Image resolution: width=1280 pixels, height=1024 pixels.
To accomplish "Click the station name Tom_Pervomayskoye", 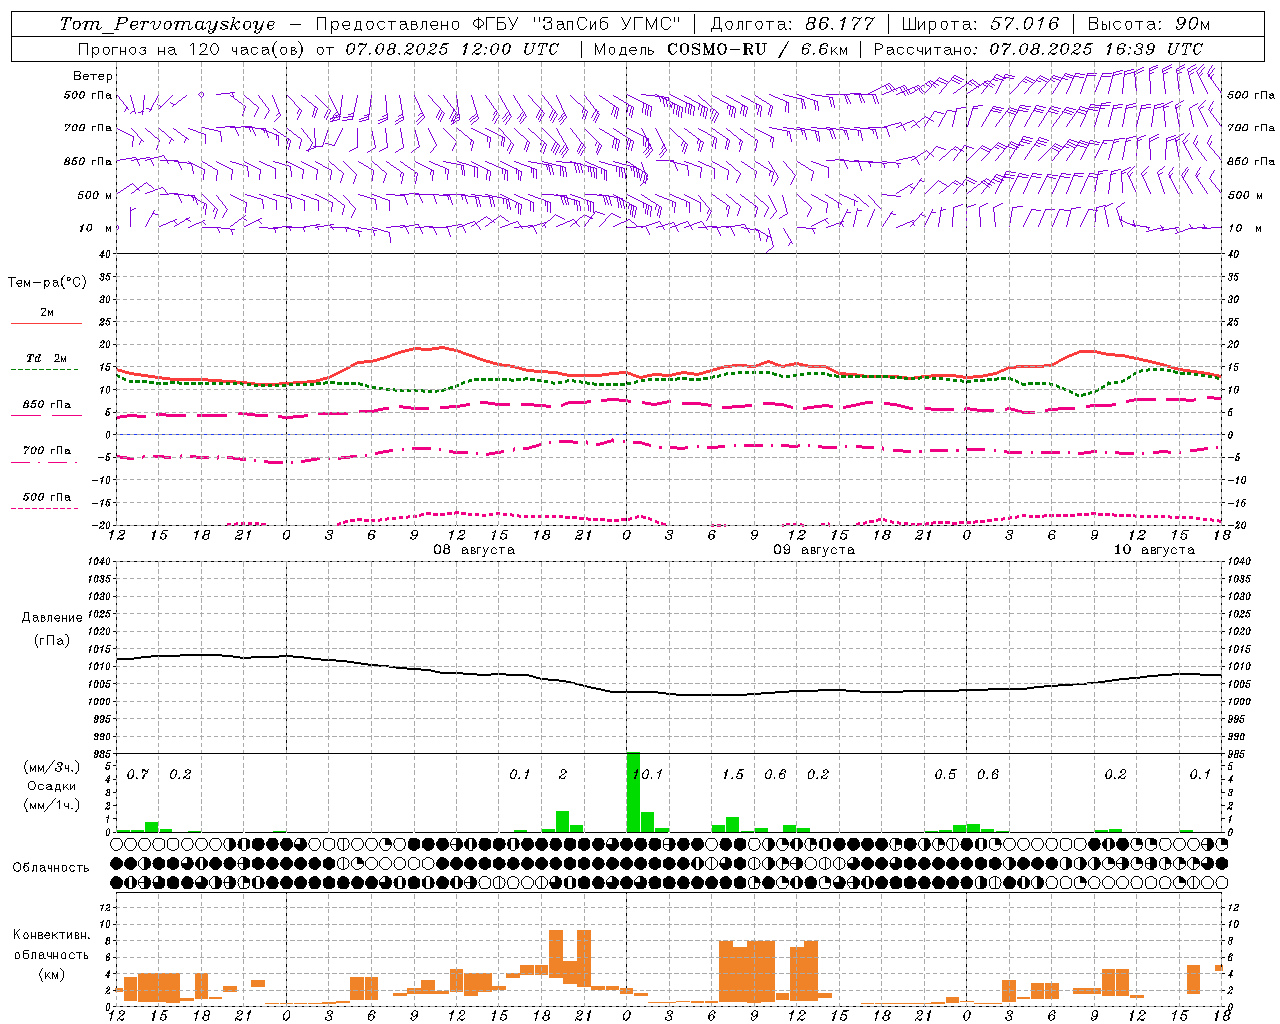I will pyautogui.click(x=167, y=24).
